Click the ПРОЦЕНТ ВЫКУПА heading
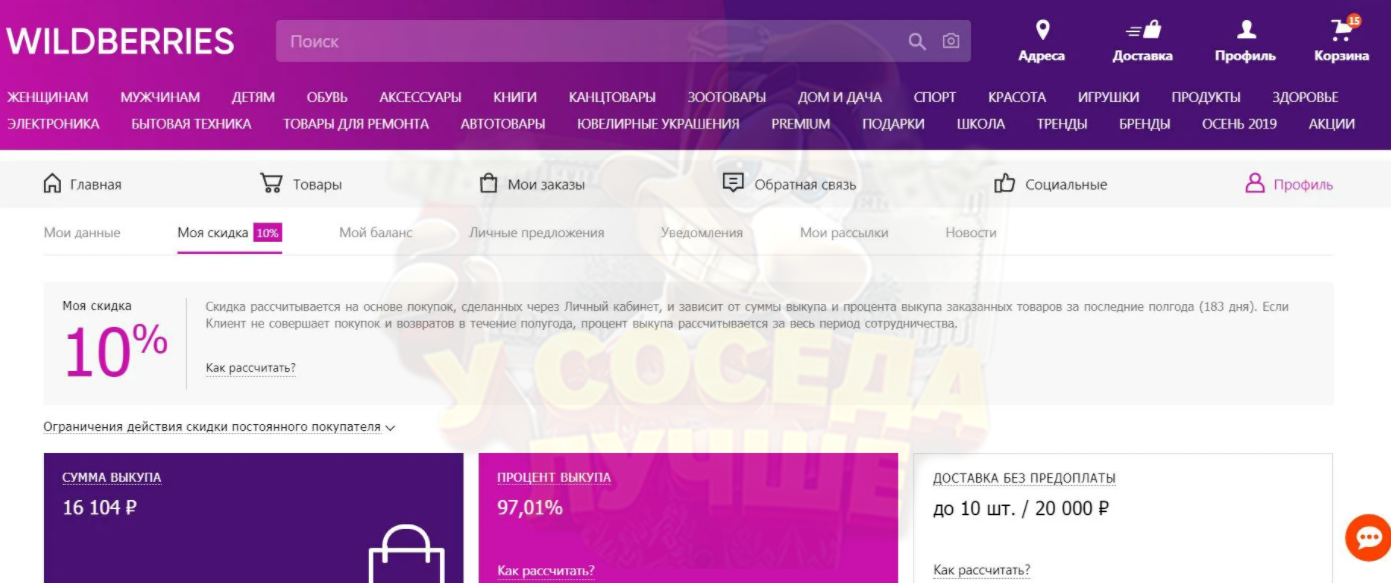The height and width of the screenshot is (583, 1391). pyautogui.click(x=554, y=478)
